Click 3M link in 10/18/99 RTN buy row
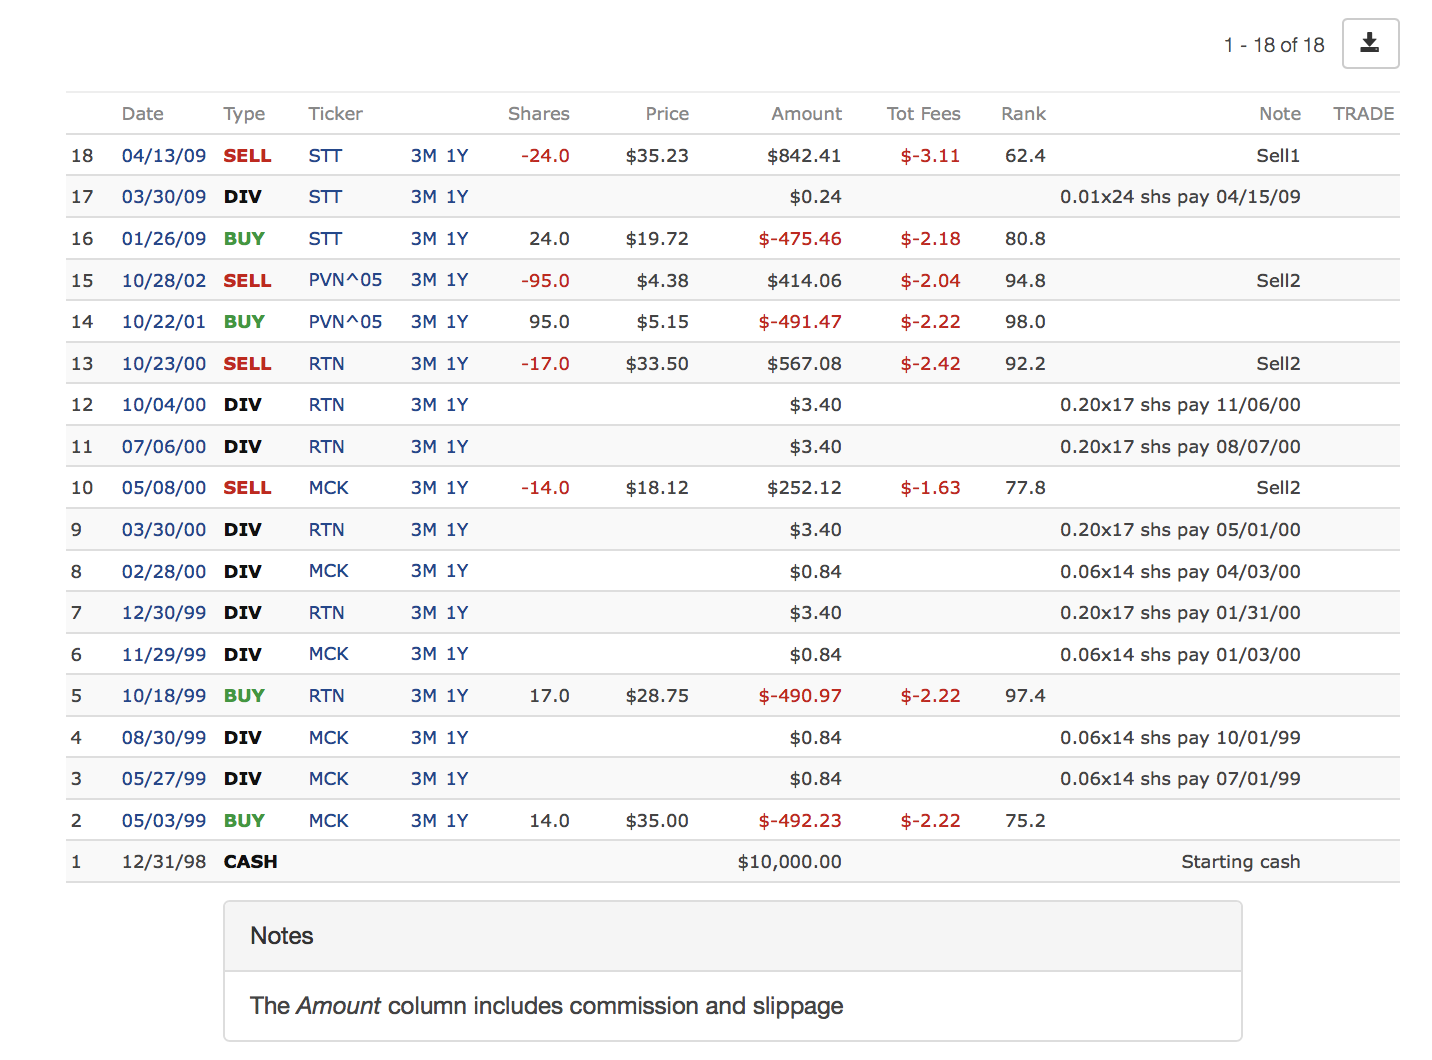 click(423, 696)
